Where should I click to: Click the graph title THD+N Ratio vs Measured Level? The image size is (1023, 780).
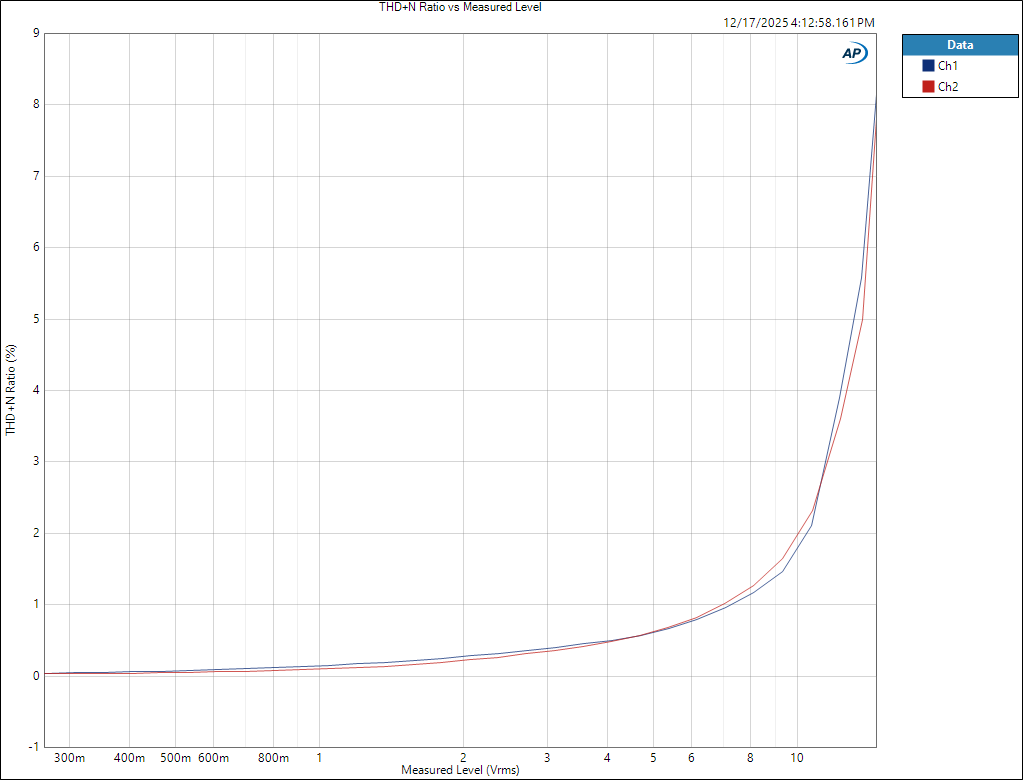click(x=460, y=7)
